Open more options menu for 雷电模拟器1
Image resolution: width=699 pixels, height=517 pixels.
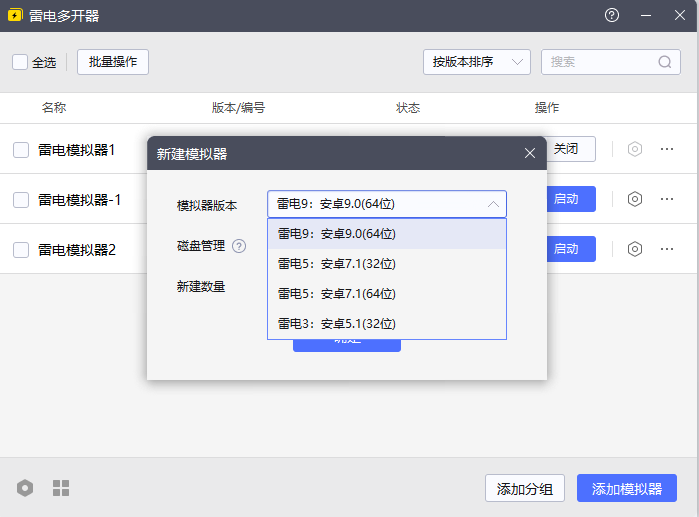click(x=667, y=149)
